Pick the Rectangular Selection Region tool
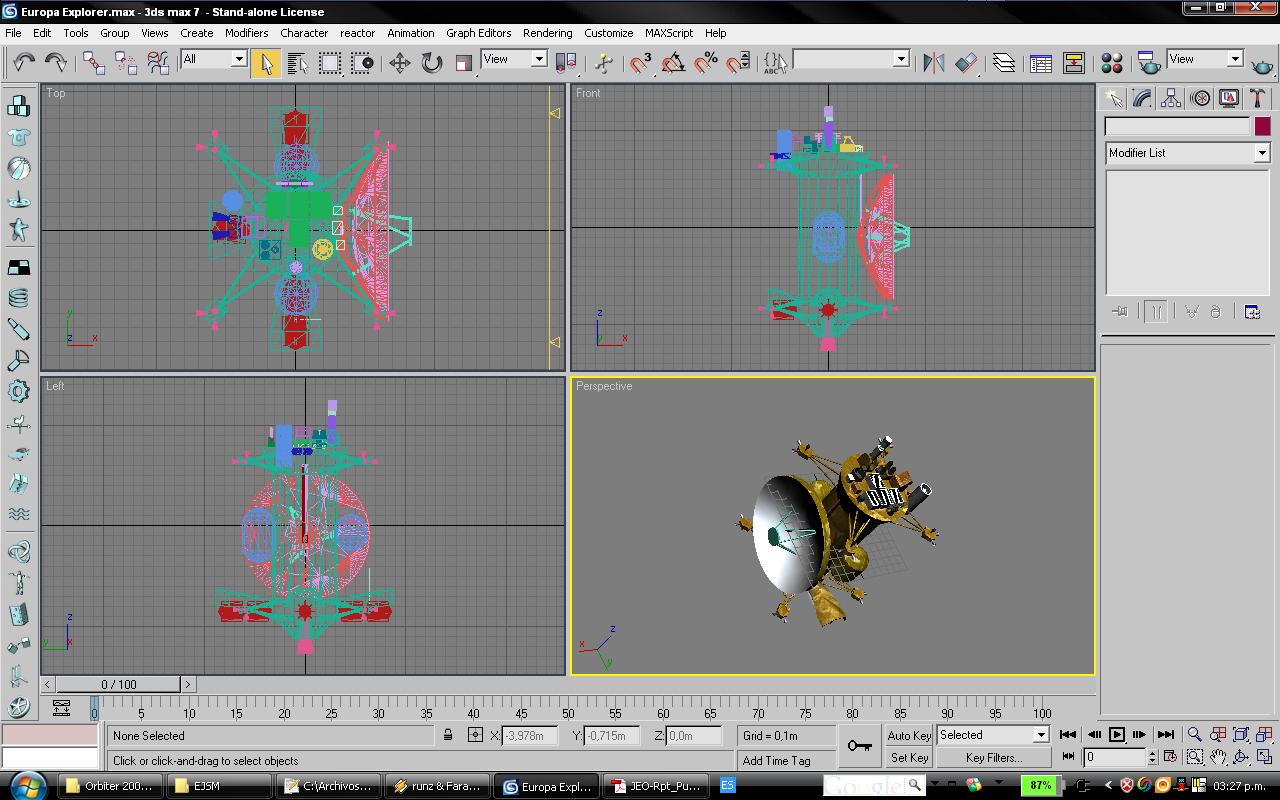 tap(330, 63)
